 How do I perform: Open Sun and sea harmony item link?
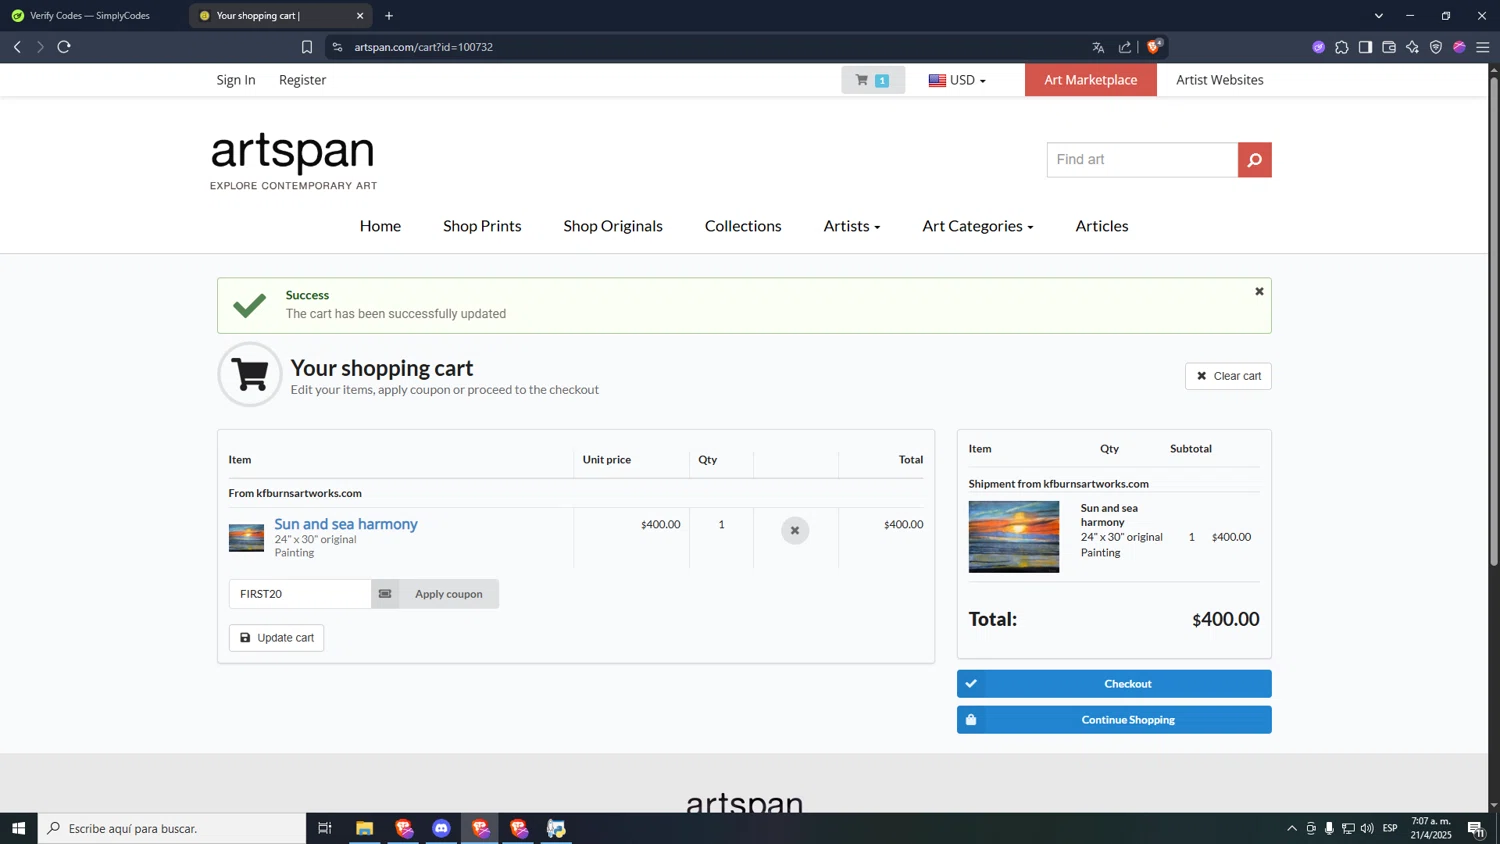point(346,524)
